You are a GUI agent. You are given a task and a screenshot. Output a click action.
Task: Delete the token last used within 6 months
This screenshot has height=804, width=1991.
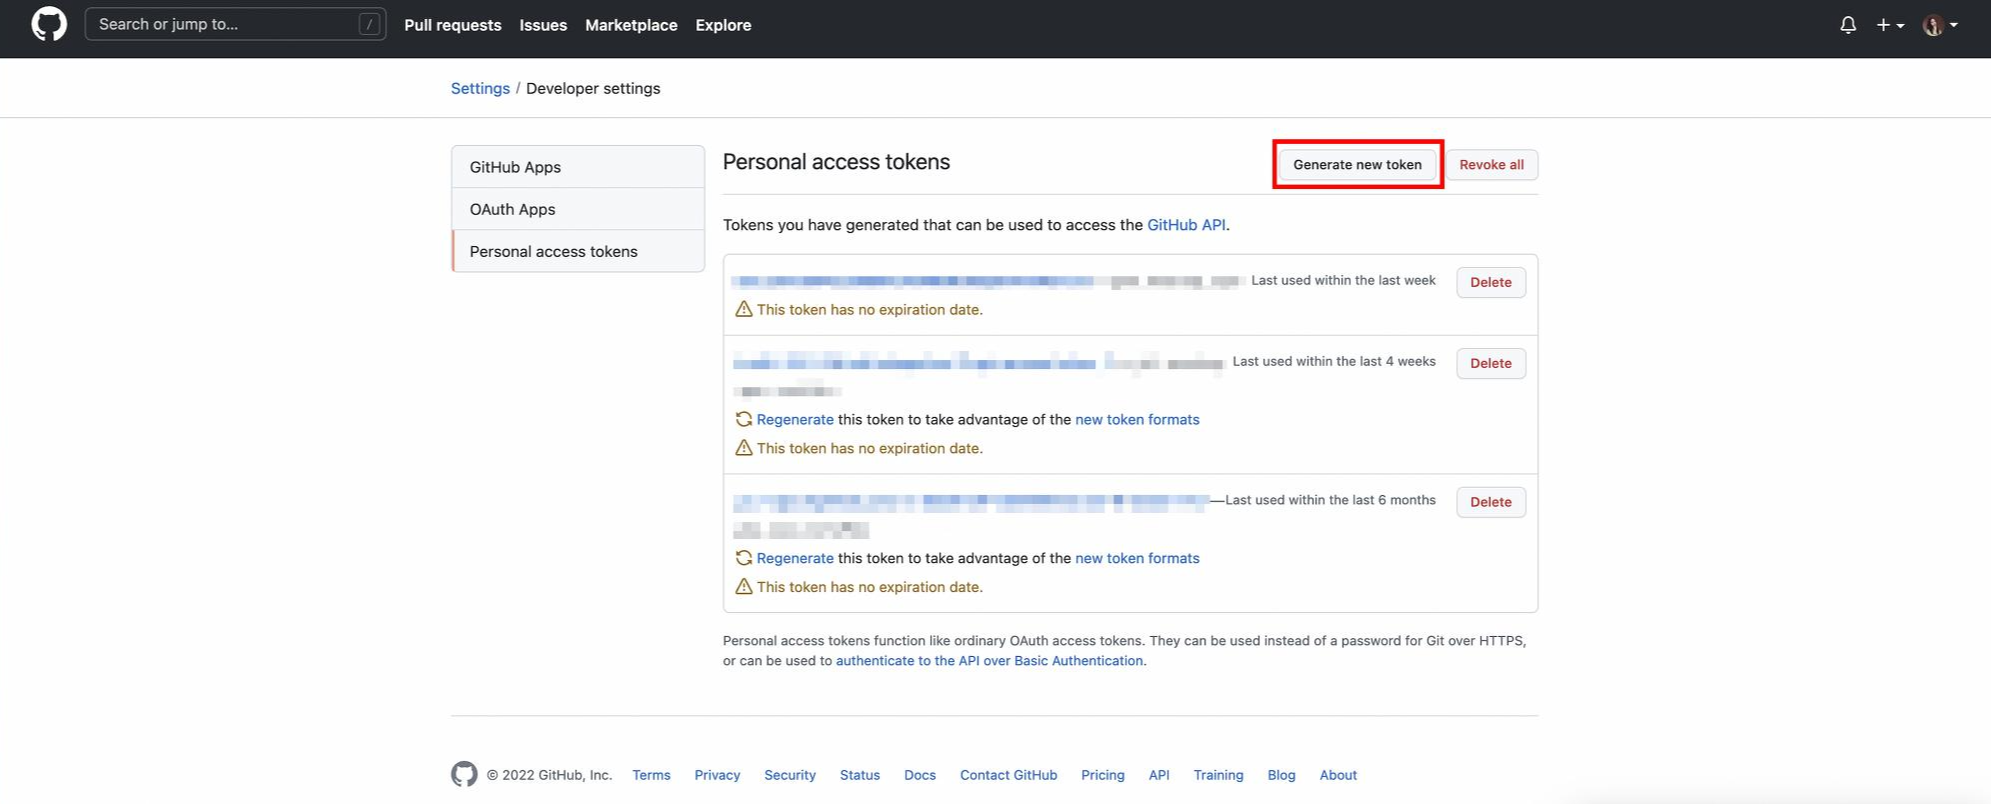coord(1490,502)
